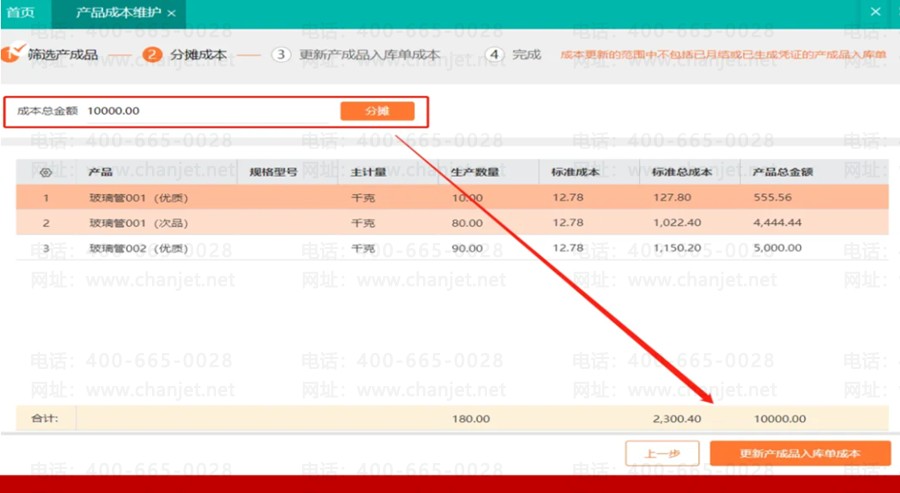The width and height of the screenshot is (900, 493).
Task: Close the window with top-right X
Action: (x=875, y=11)
